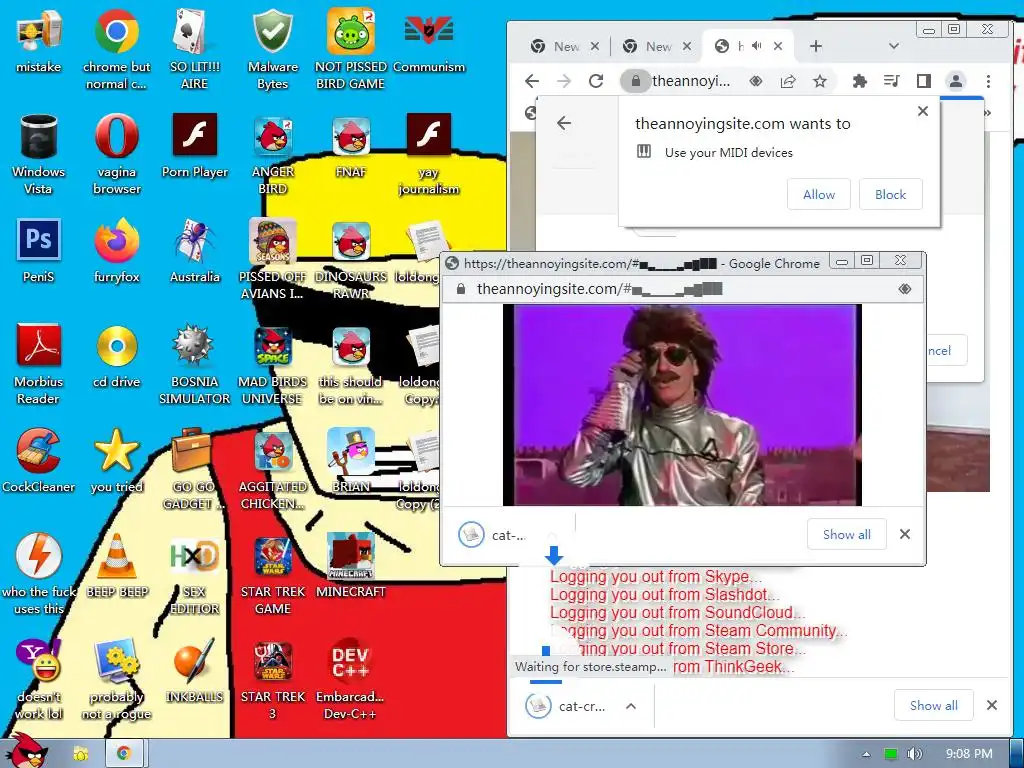Click Show all in popup download bar
1024x768 pixels.
click(847, 535)
